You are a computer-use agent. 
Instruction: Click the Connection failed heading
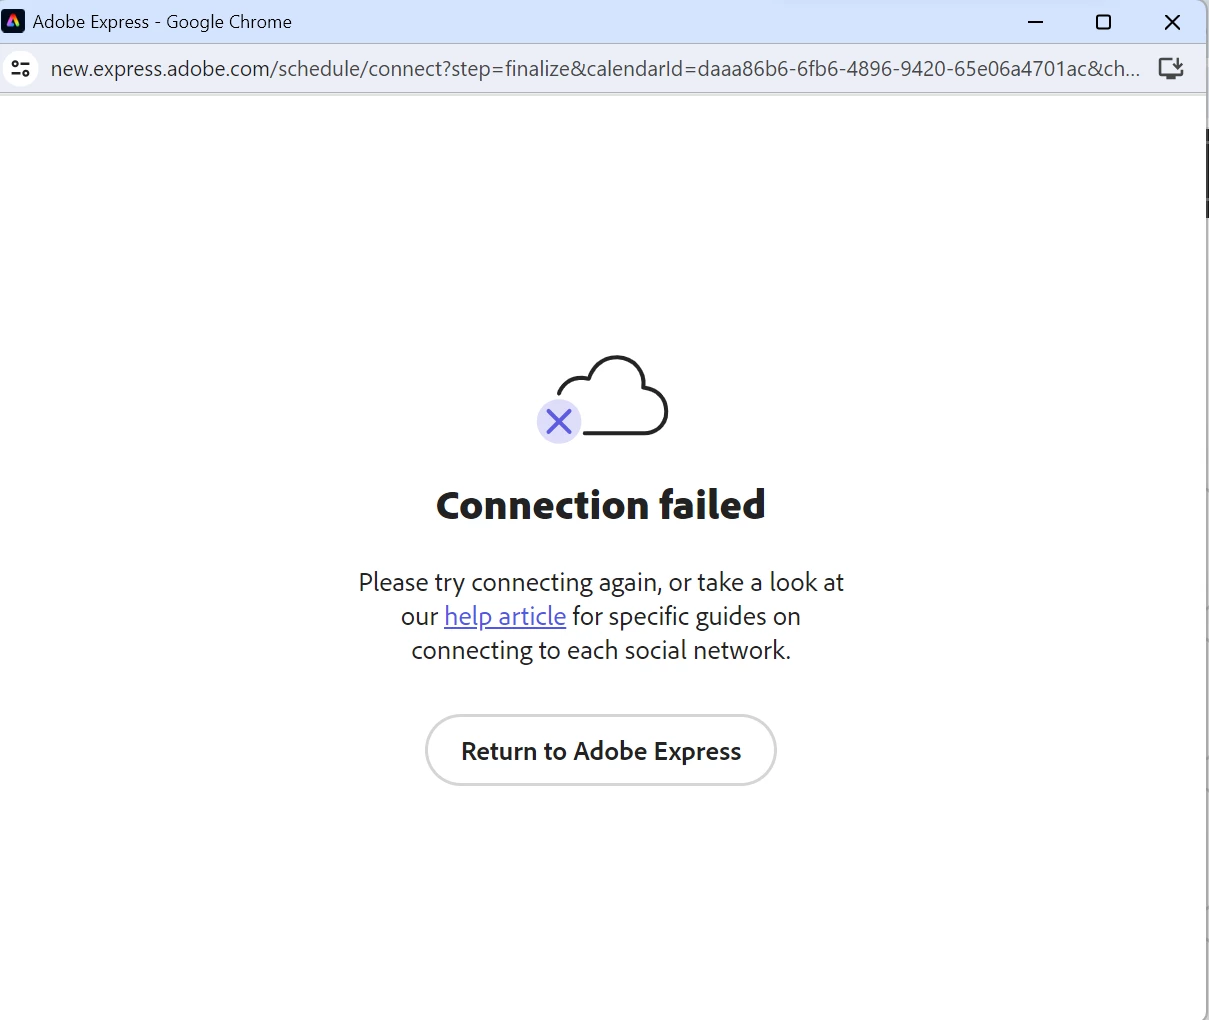click(601, 505)
